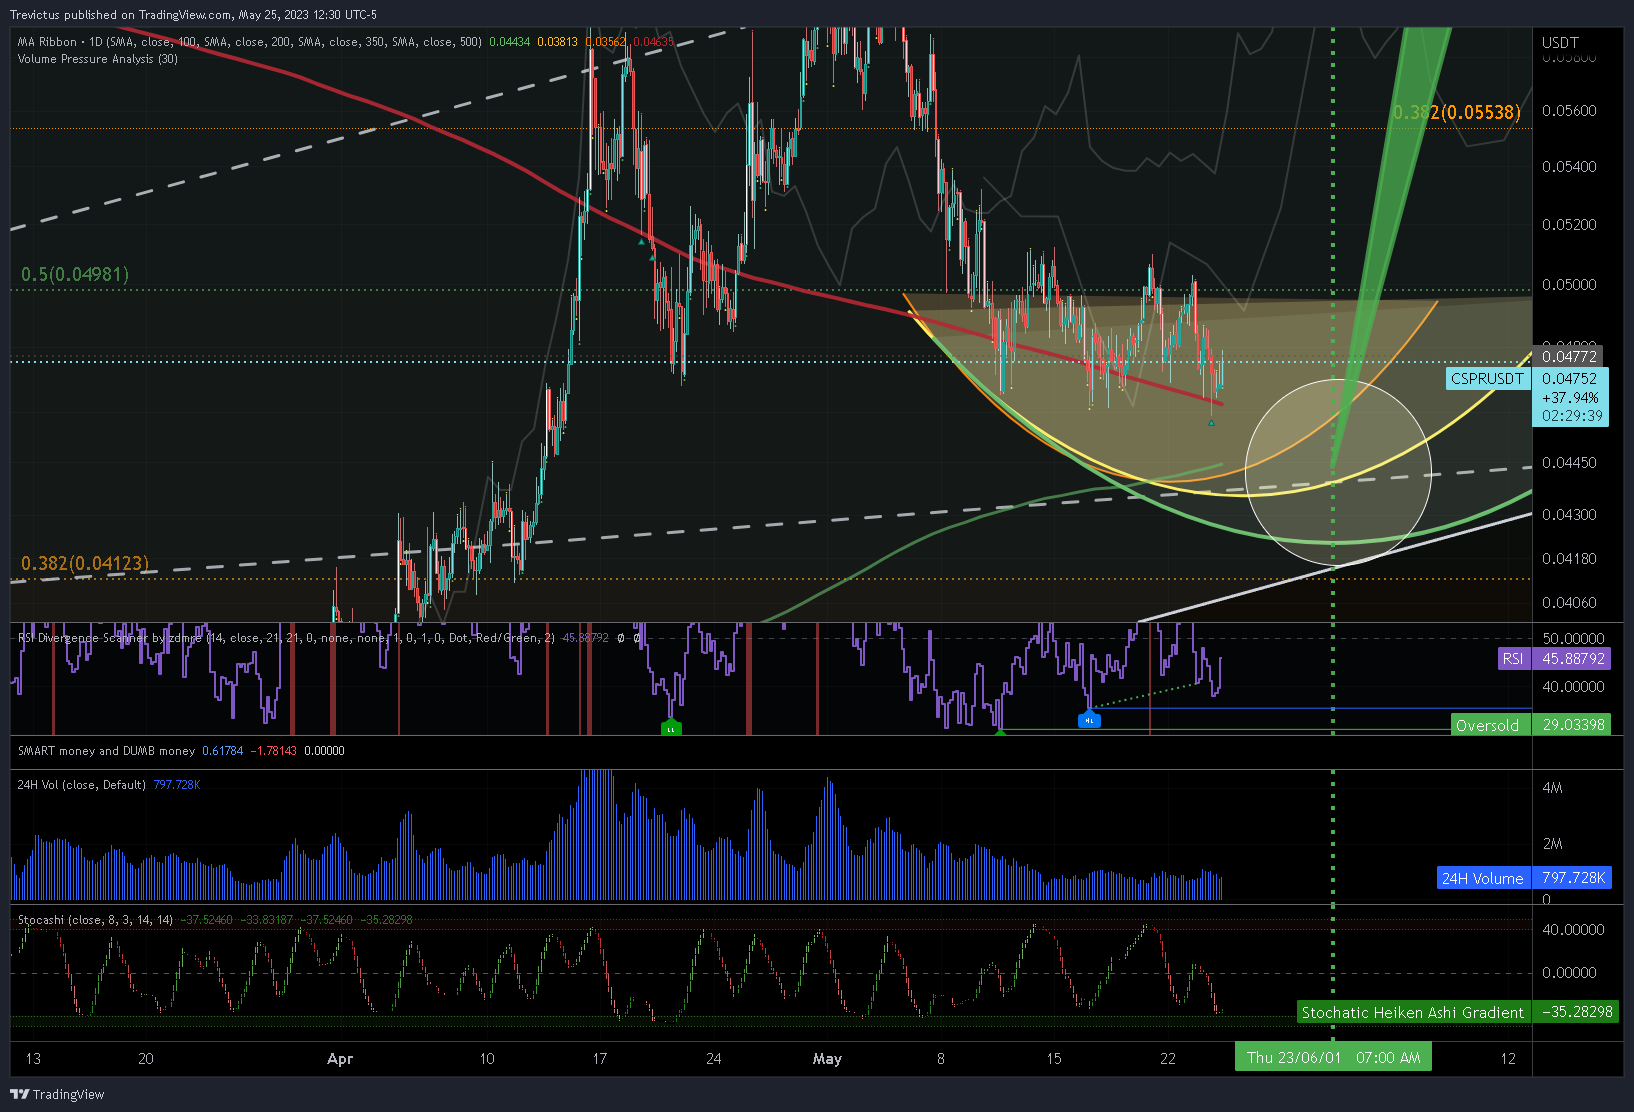The height and width of the screenshot is (1112, 1634).
Task: Click the 22 date label on the time axis
Action: click(1168, 1058)
